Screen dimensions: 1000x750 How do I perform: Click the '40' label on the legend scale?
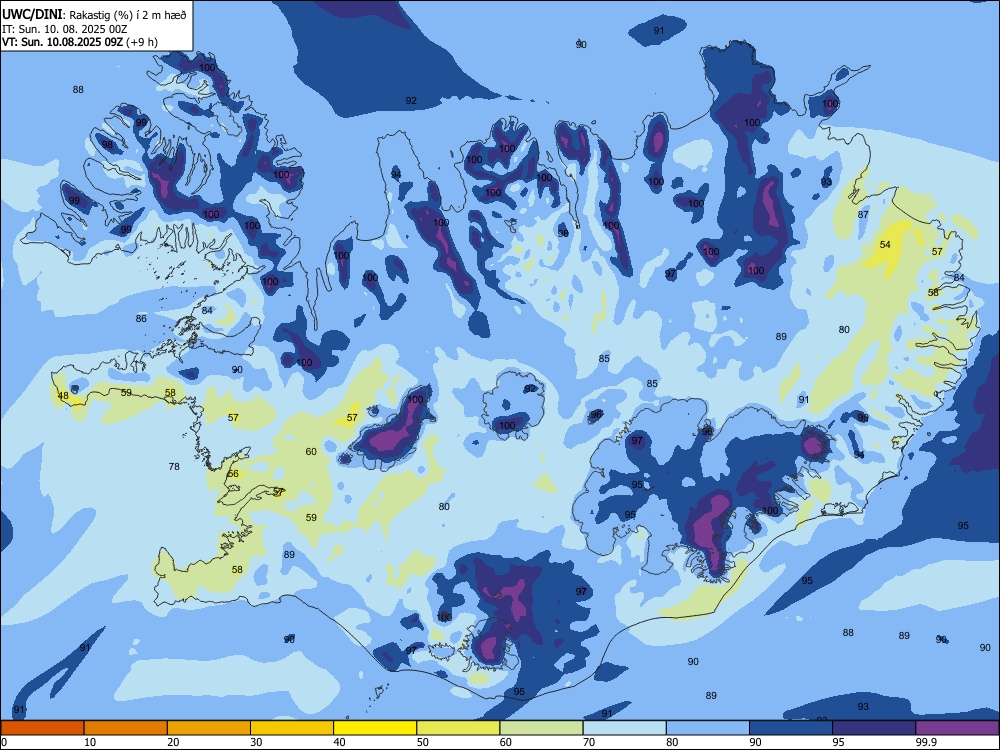340,742
